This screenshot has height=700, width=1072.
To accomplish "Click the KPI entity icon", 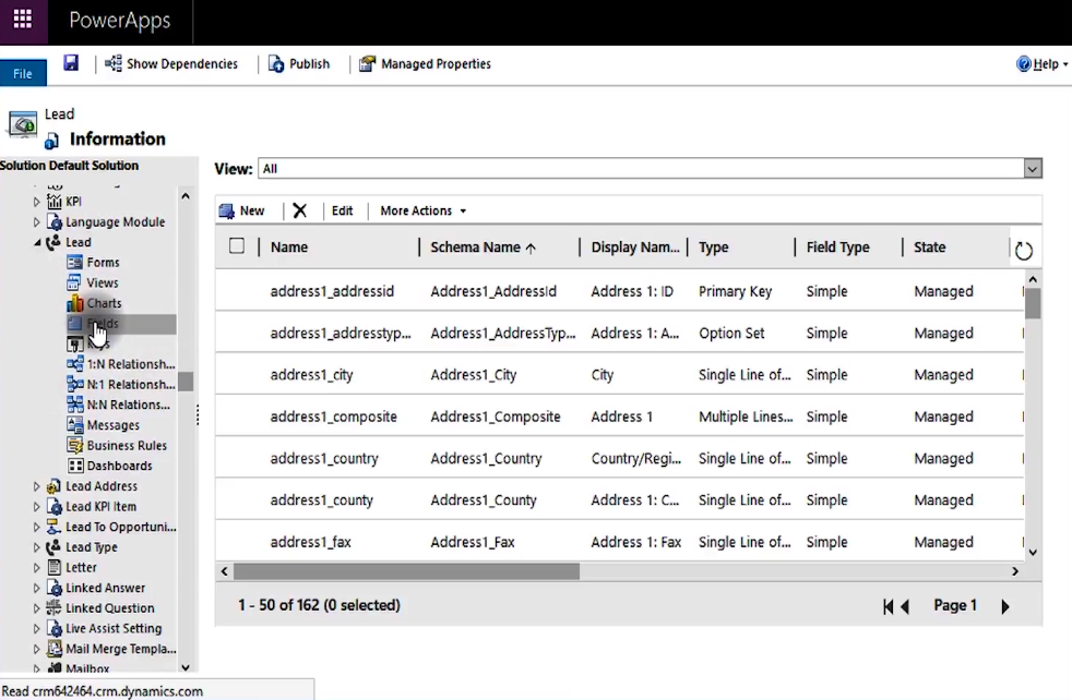I will click(54, 201).
